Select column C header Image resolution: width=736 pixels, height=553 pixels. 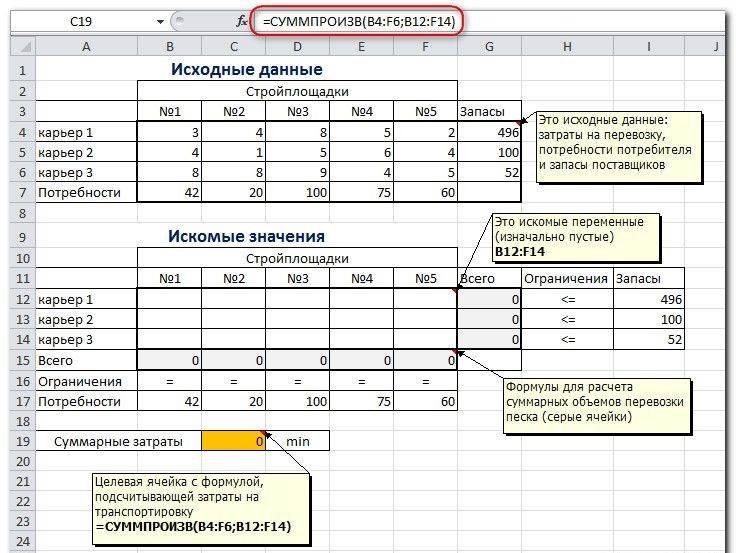[x=234, y=46]
